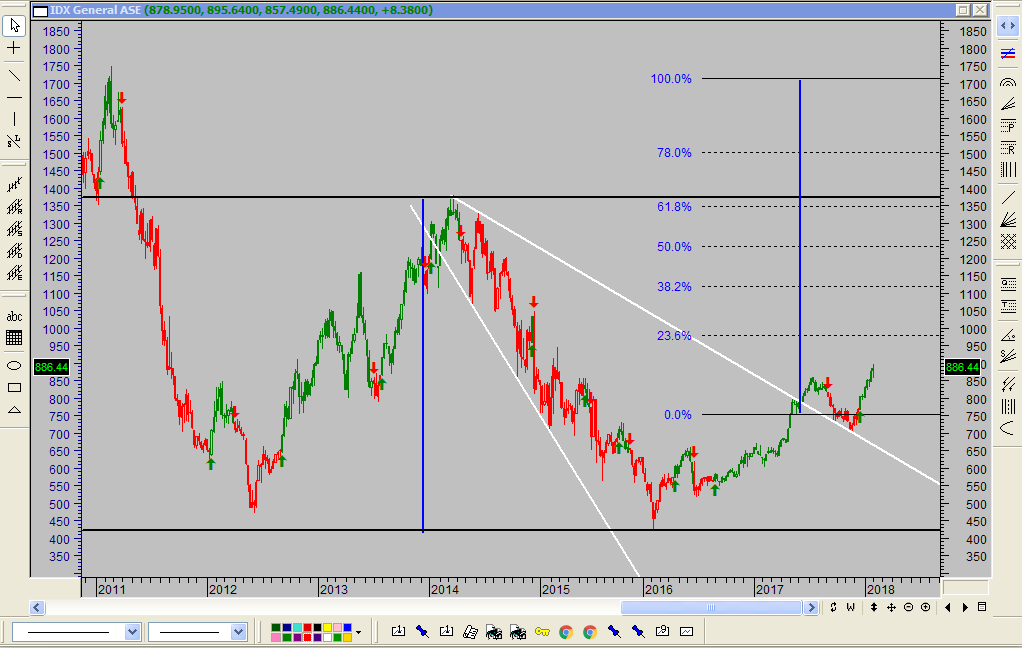Image resolution: width=1022 pixels, height=648 pixels.
Task: Pick the diagonal trendline tool in left toolbar
Action: coord(14,76)
